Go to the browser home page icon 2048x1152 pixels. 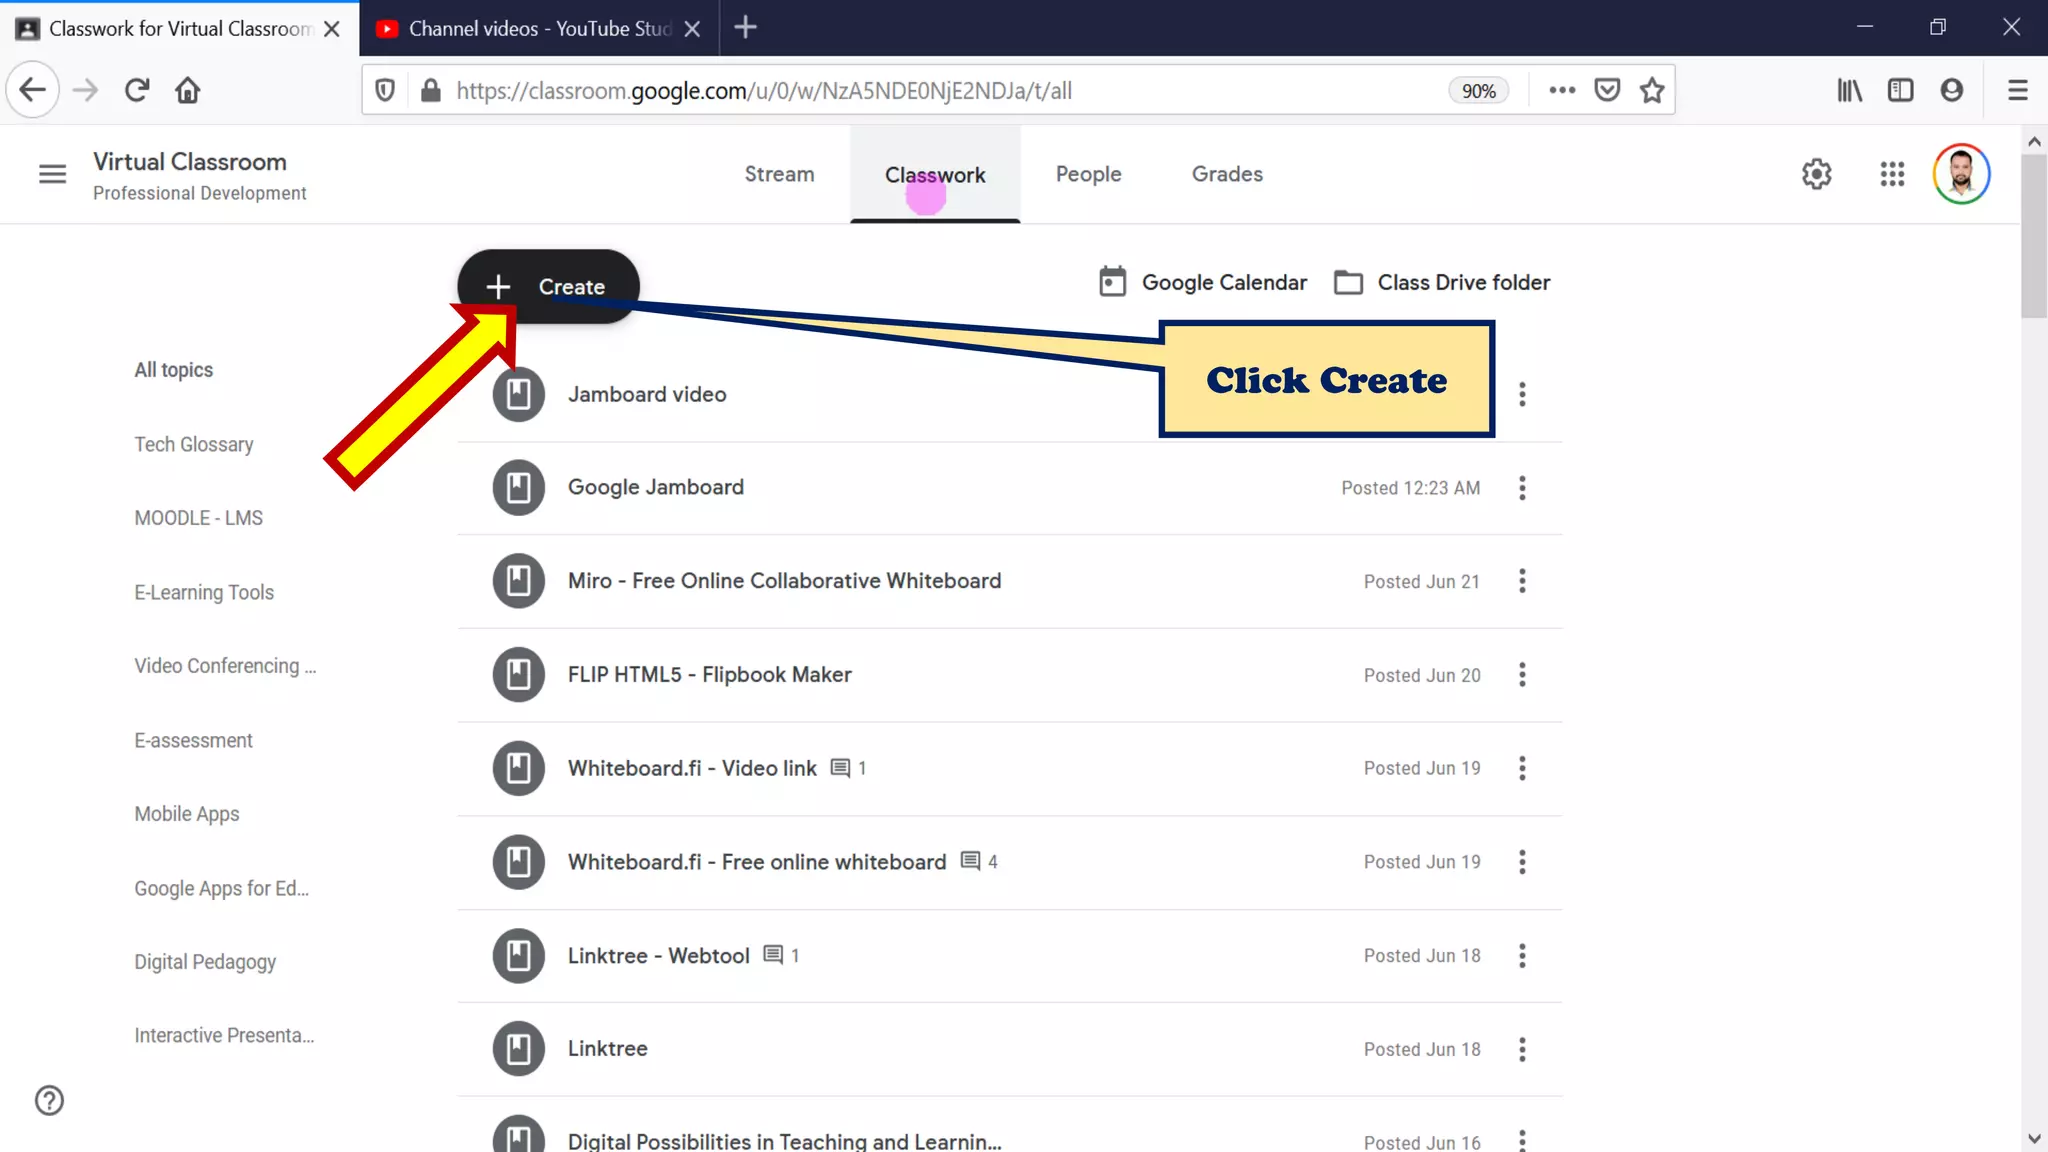click(187, 90)
